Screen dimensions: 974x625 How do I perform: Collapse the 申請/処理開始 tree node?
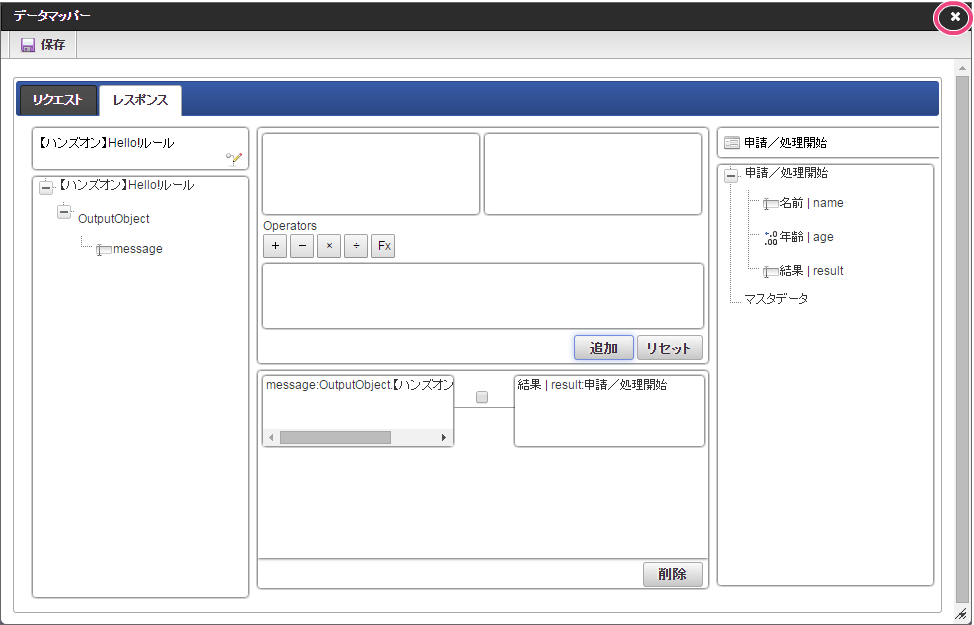click(x=731, y=176)
